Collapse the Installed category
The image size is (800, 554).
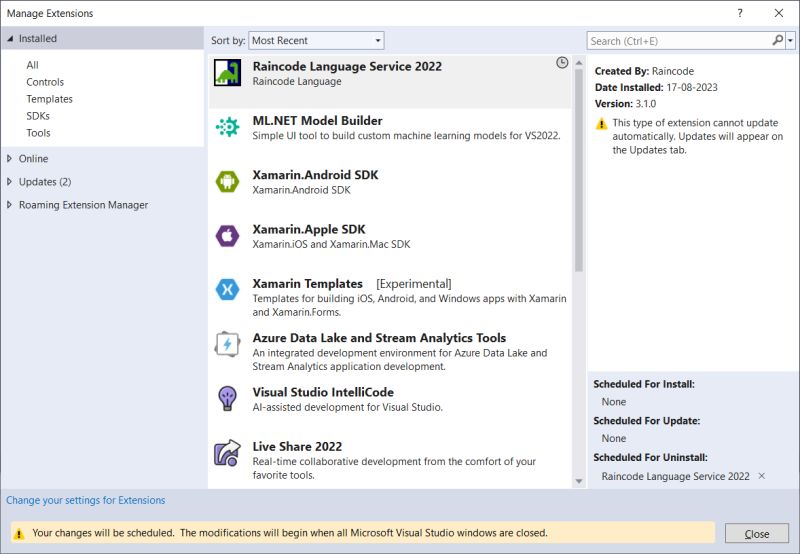click(x=10, y=38)
